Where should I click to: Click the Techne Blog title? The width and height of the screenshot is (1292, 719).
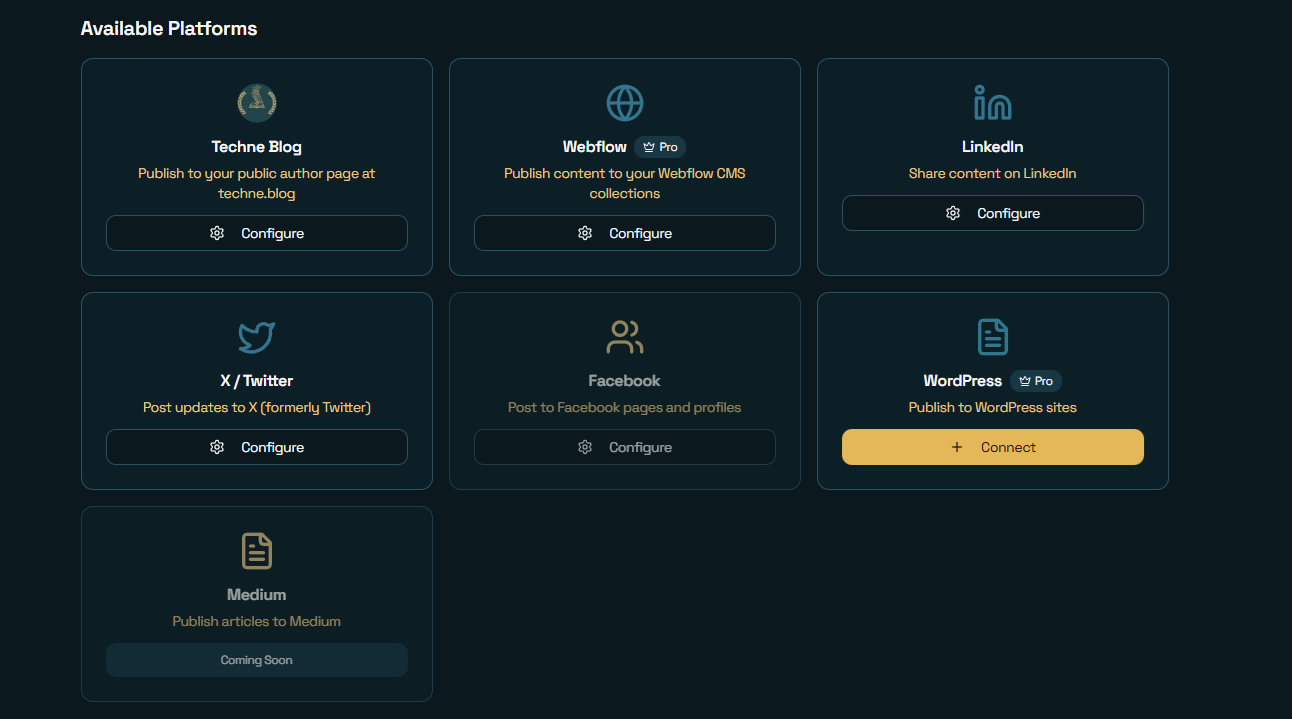coord(257,147)
